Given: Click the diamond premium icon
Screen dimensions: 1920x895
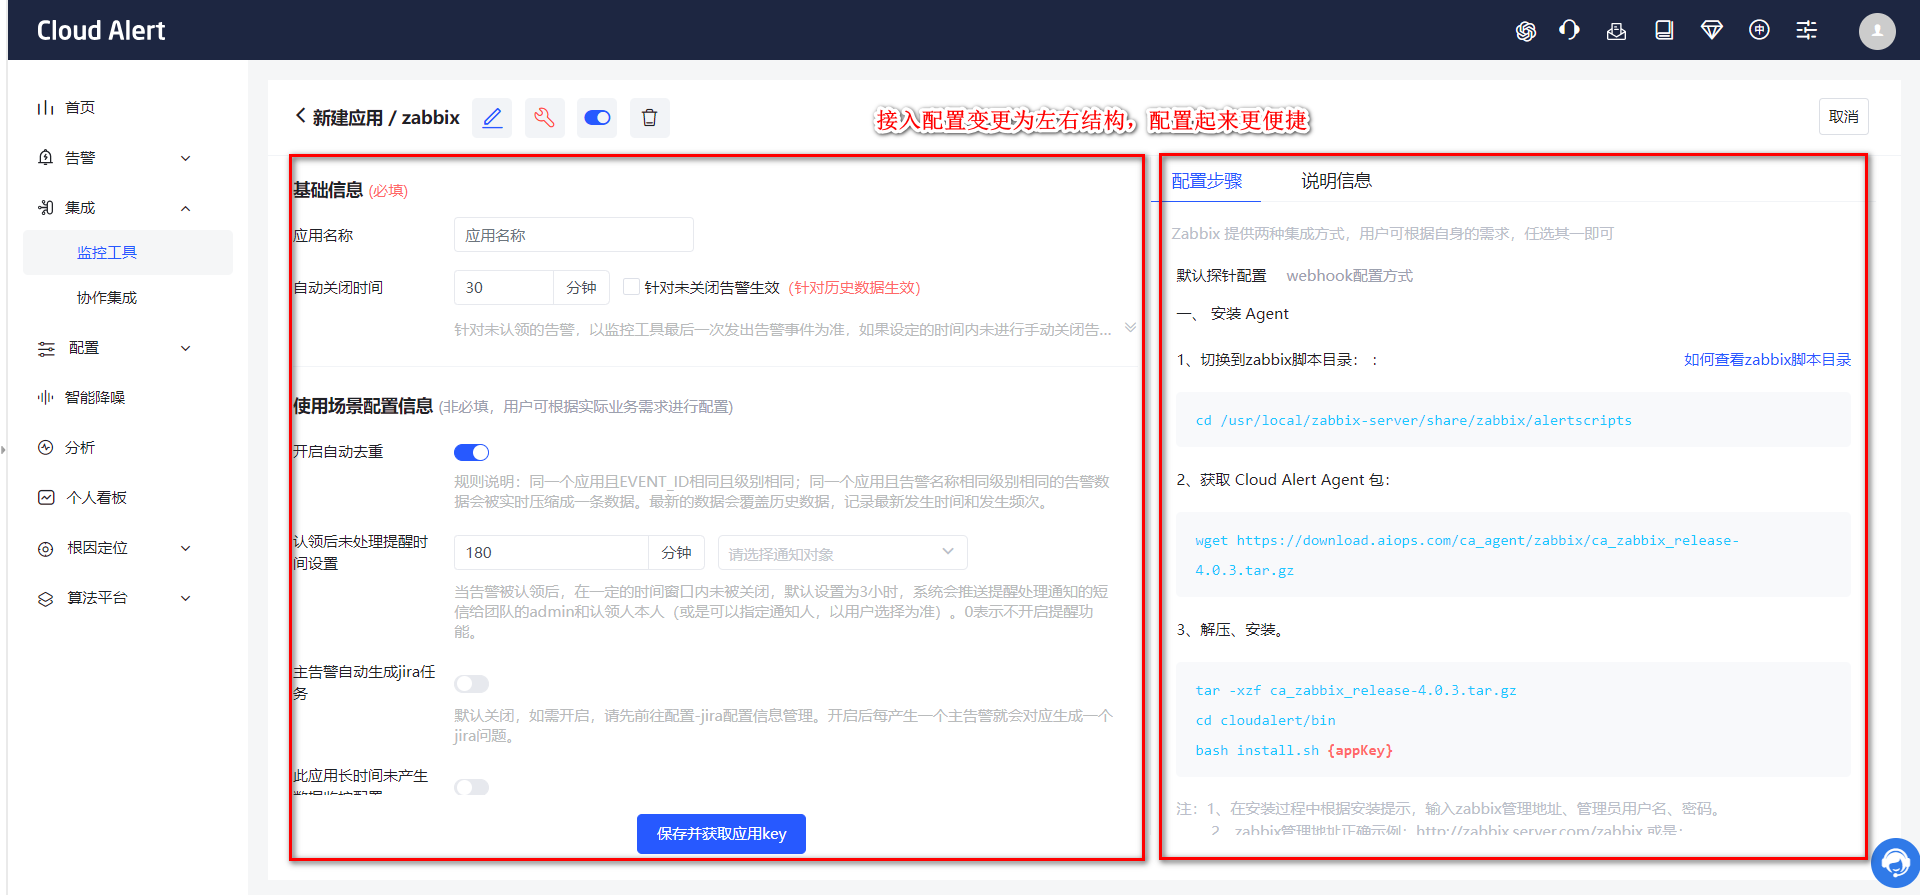Looking at the screenshot, I should [x=1711, y=30].
